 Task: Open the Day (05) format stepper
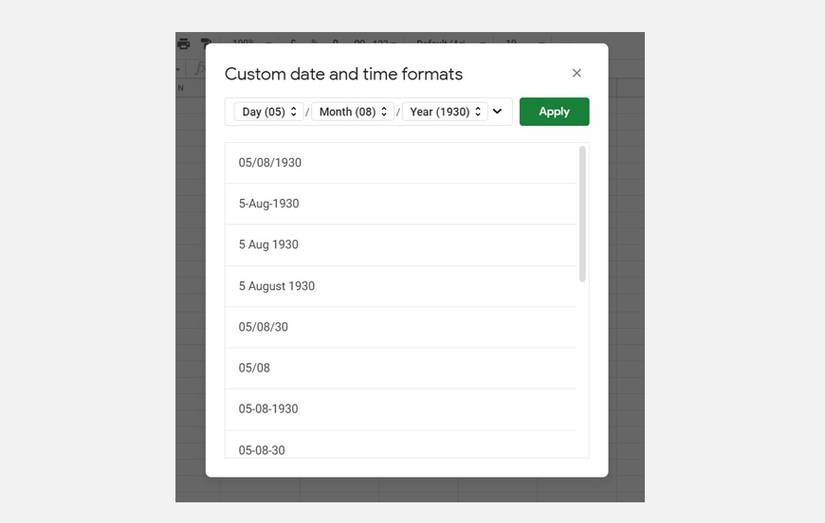(270, 112)
